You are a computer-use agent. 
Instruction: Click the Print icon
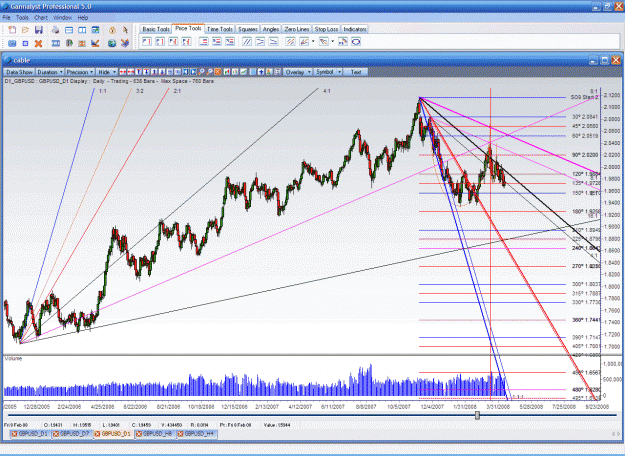pos(56,30)
